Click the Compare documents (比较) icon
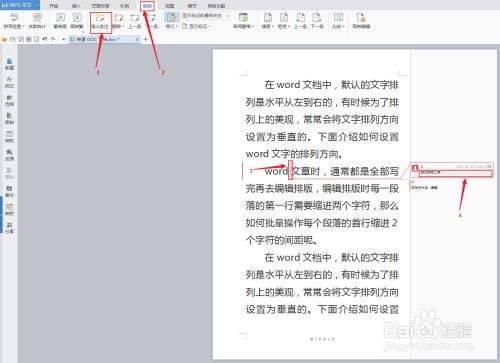 coord(338,18)
